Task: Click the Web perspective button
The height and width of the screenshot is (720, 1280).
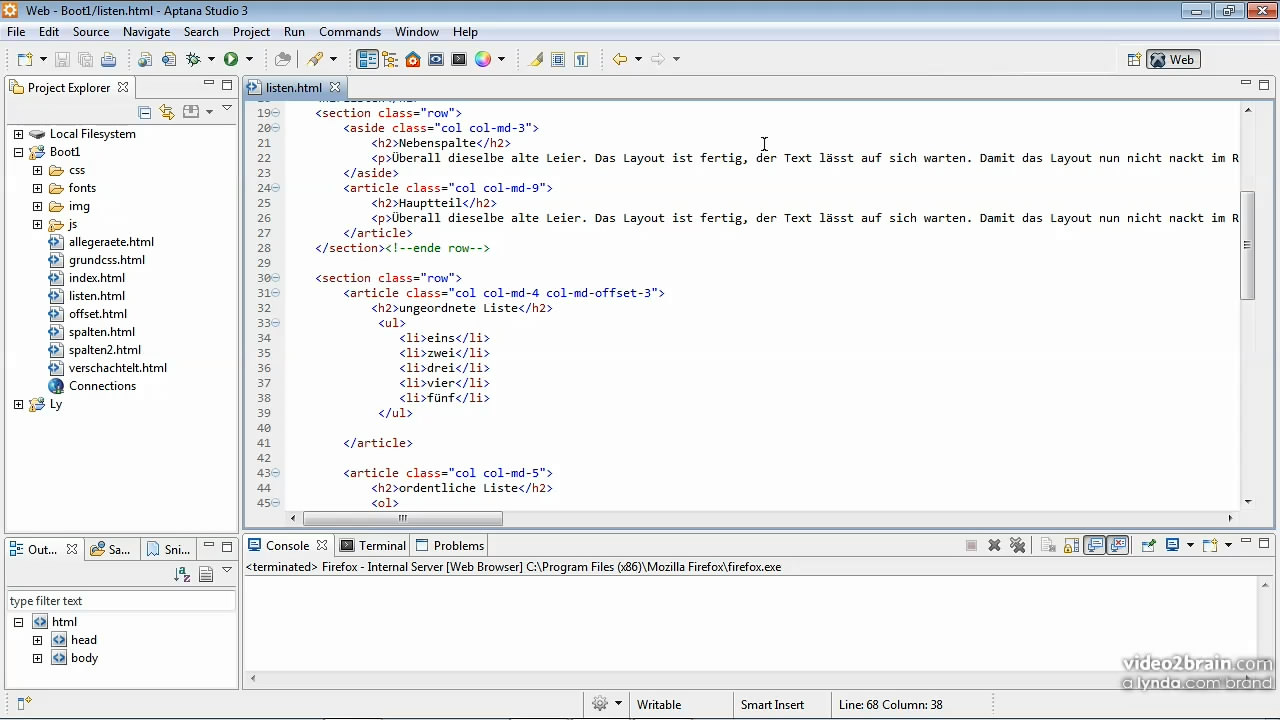Action: tap(1172, 59)
